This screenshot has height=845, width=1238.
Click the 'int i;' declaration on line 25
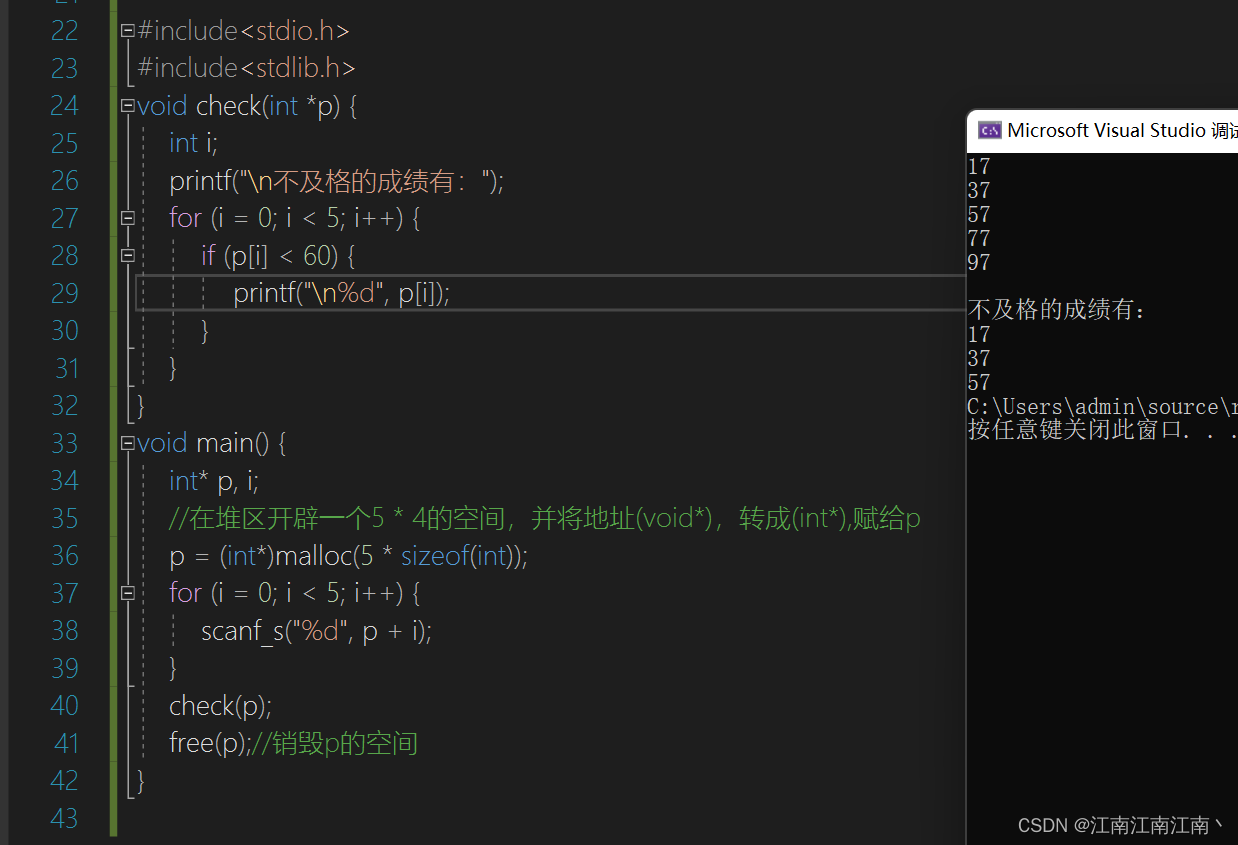[x=193, y=143]
